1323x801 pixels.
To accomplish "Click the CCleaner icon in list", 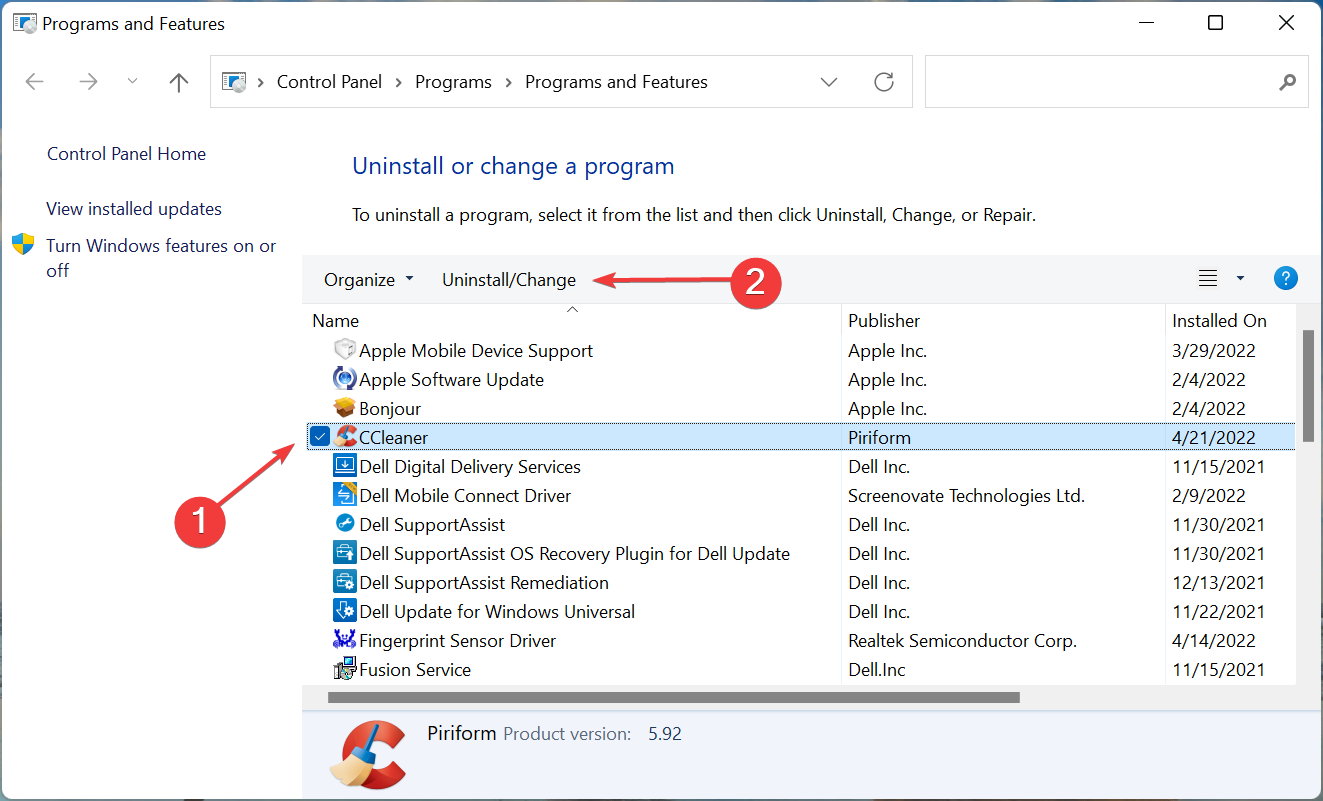I will [x=345, y=437].
